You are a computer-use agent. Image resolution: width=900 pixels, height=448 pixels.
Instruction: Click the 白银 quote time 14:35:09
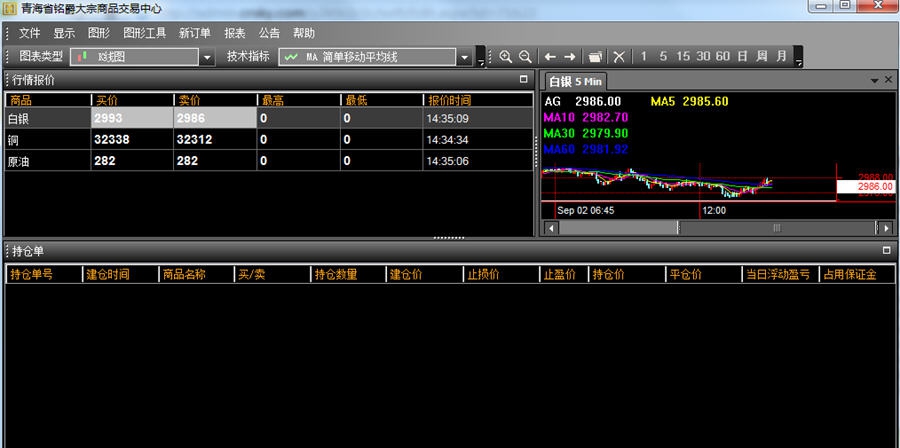(447, 118)
